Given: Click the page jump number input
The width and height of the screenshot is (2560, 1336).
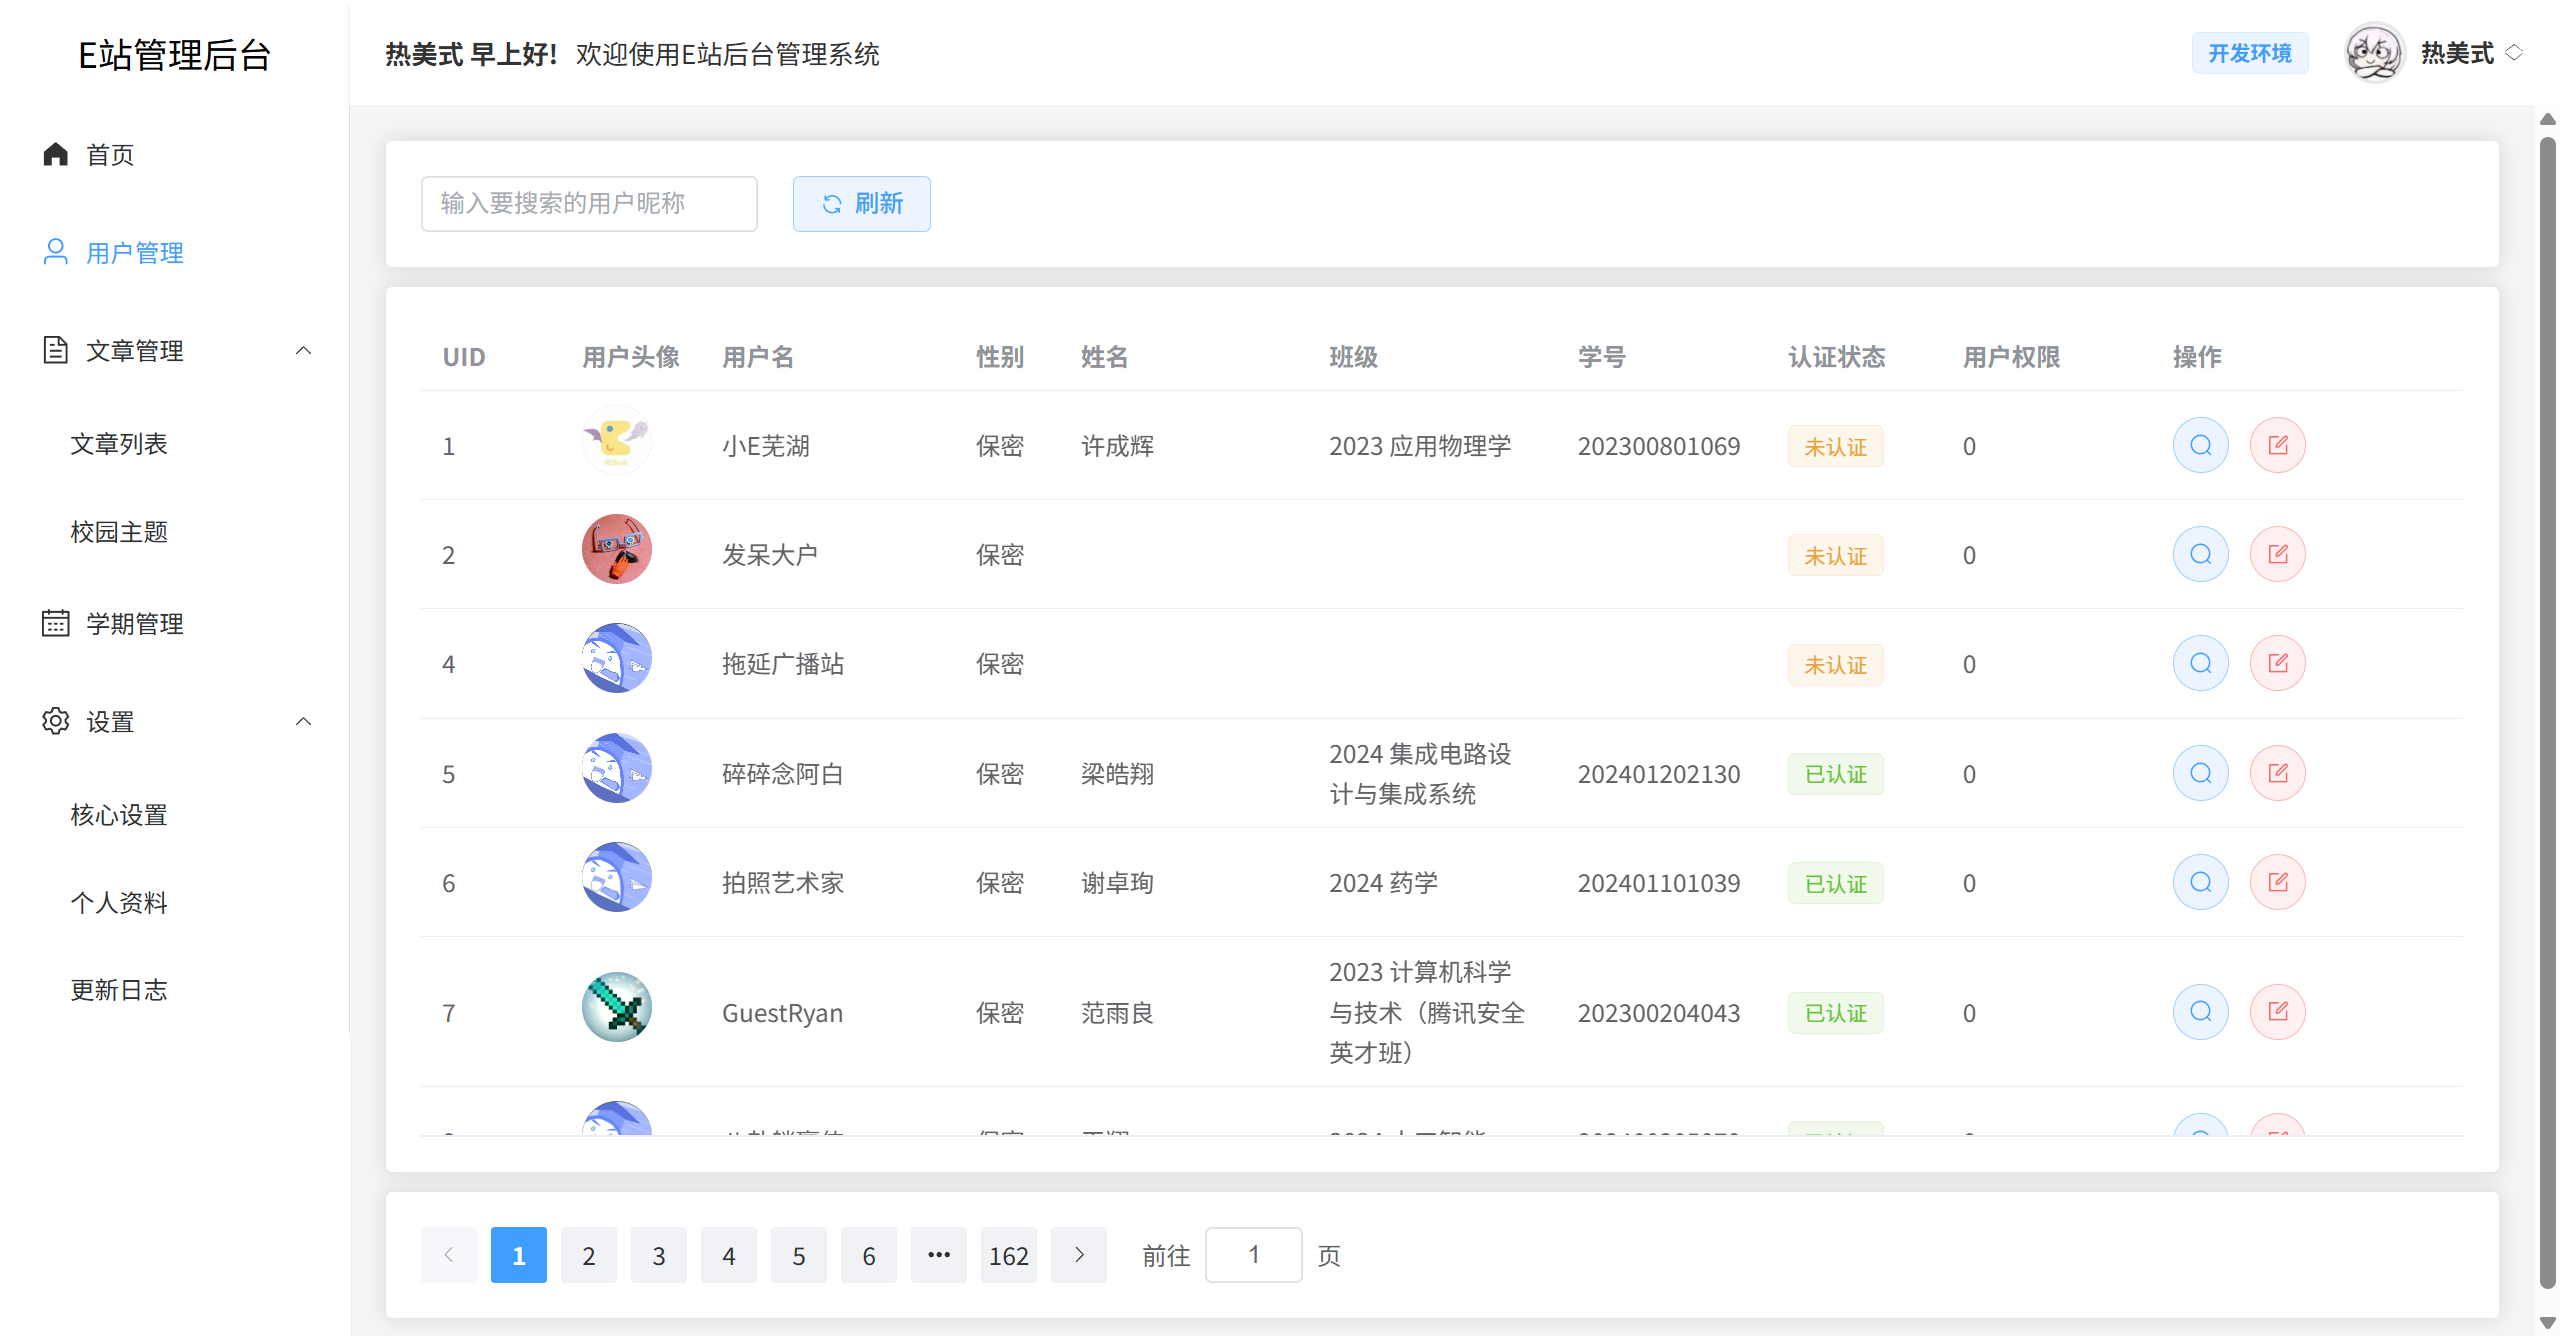Looking at the screenshot, I should tap(1253, 1255).
